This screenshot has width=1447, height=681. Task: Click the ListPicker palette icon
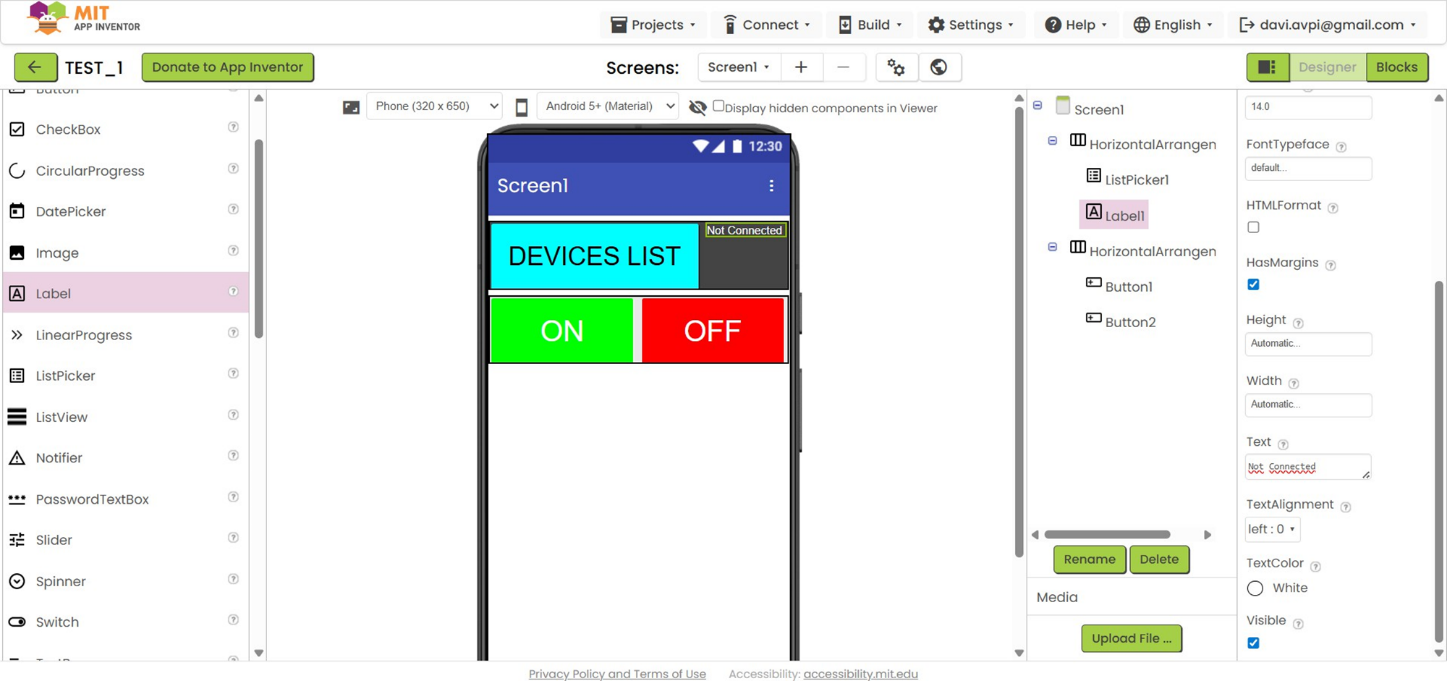coord(17,376)
